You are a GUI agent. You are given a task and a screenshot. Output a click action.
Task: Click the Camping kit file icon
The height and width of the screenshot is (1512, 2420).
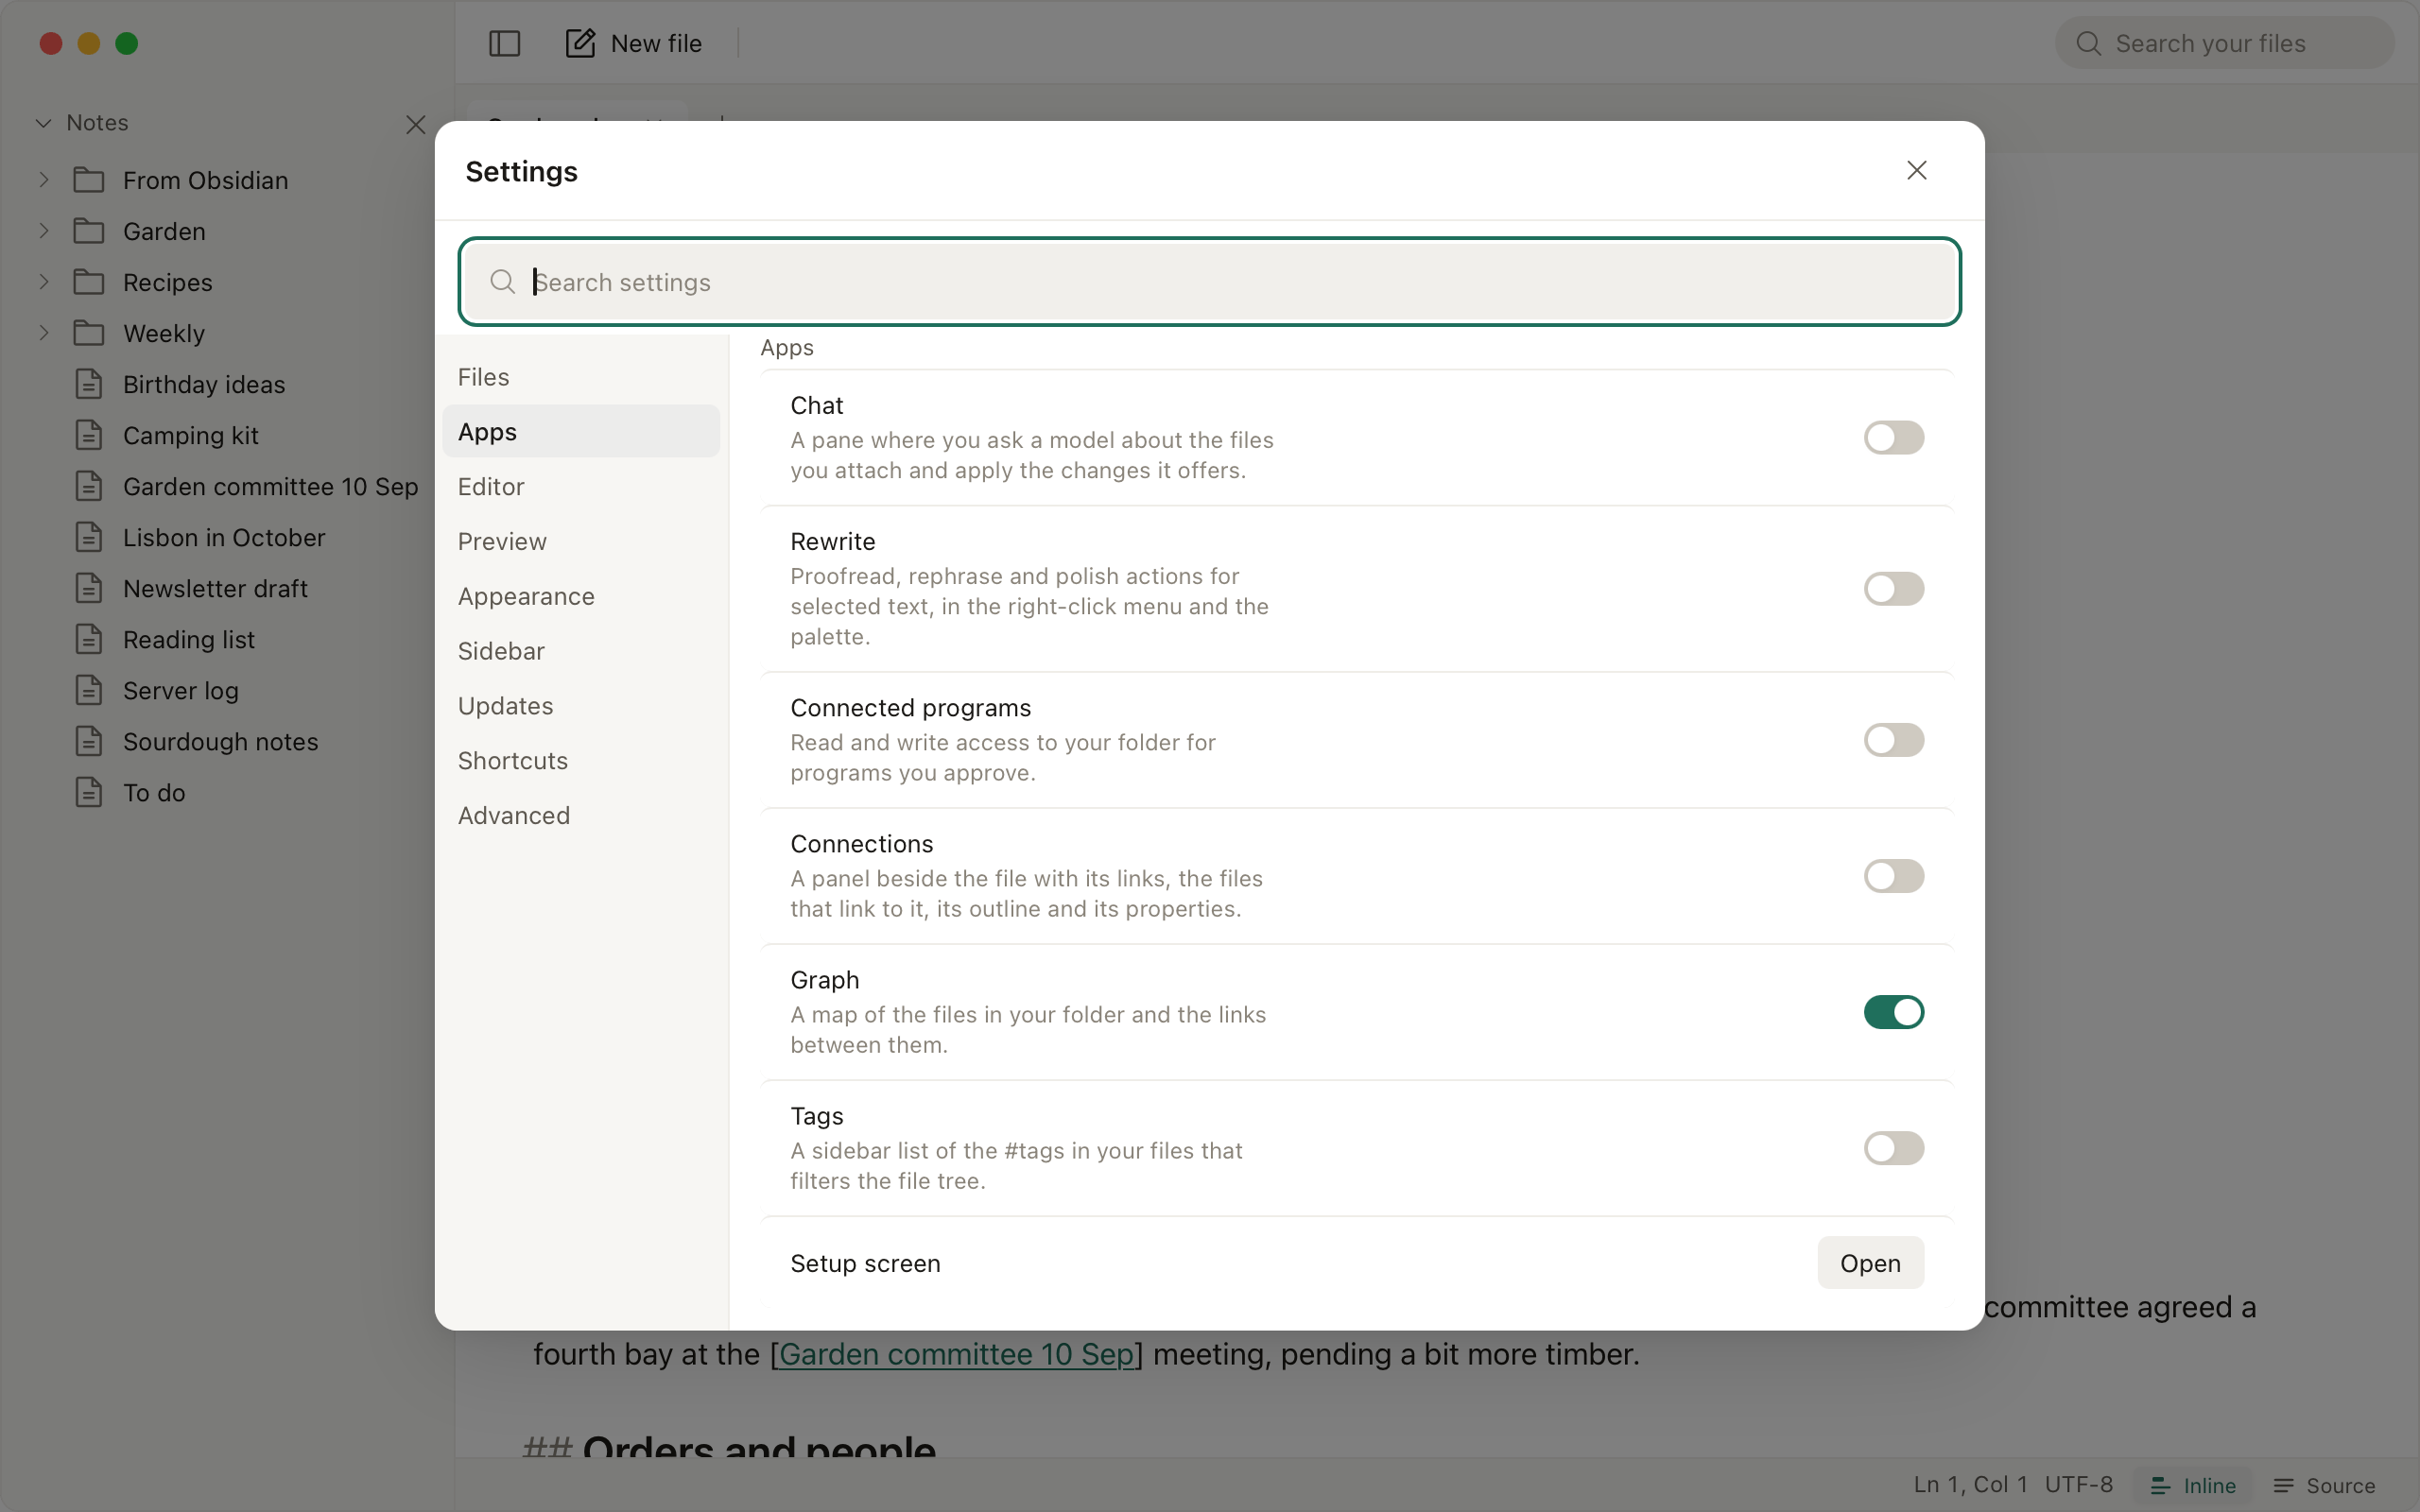click(x=89, y=435)
